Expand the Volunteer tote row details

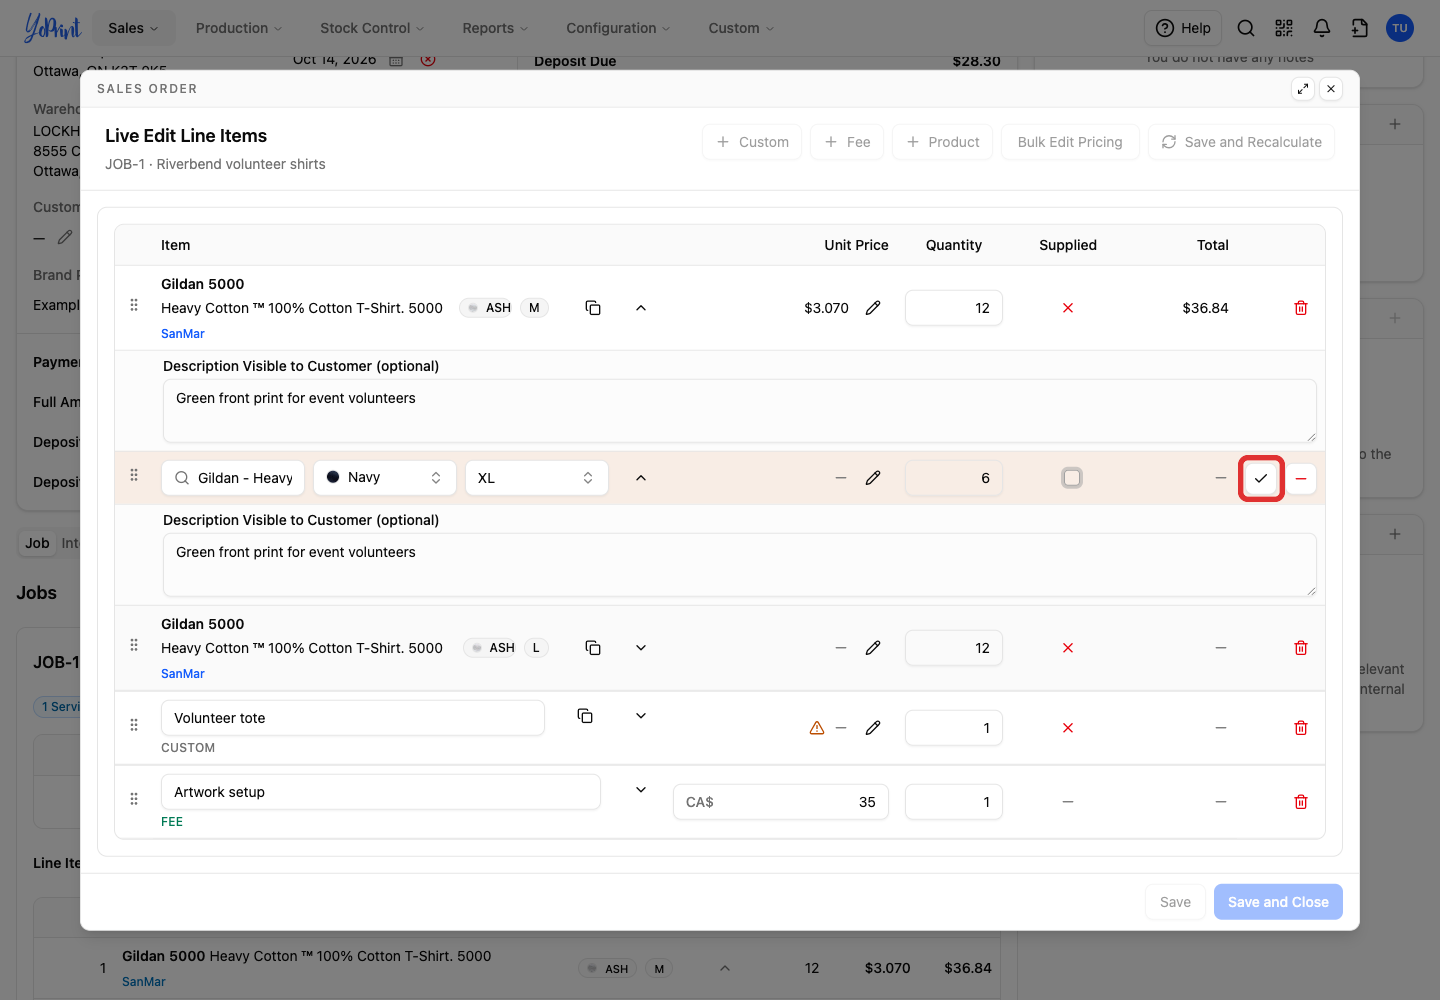pyautogui.click(x=641, y=716)
